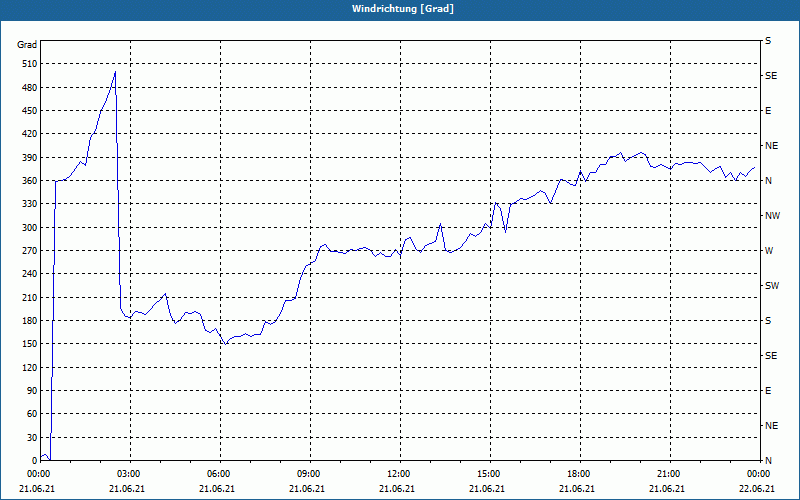The height and width of the screenshot is (500, 800).
Task: Select the 60 y-axis tick label
Action: 32,414
